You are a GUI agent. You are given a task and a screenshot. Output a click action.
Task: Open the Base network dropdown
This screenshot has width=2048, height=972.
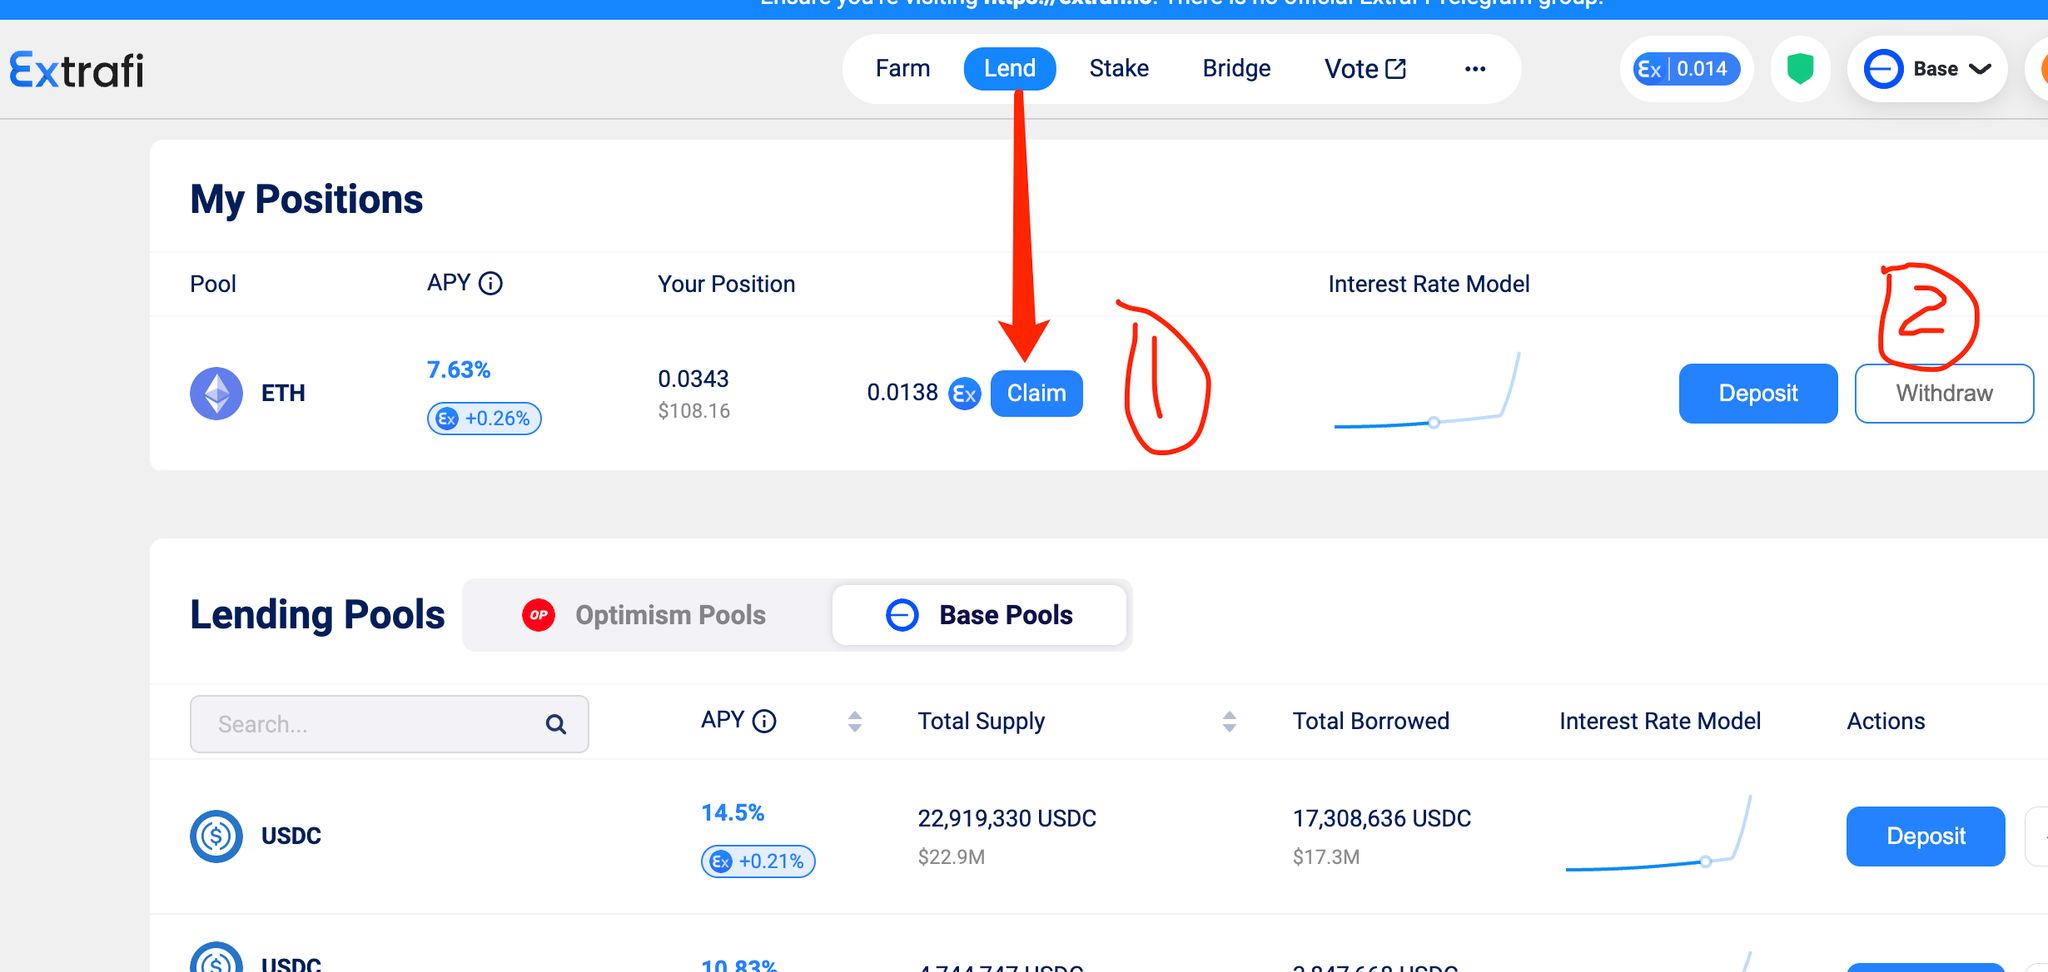coord(1927,69)
